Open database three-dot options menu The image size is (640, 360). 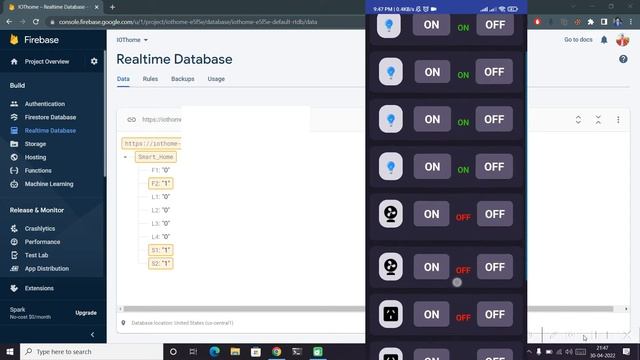(x=618, y=120)
